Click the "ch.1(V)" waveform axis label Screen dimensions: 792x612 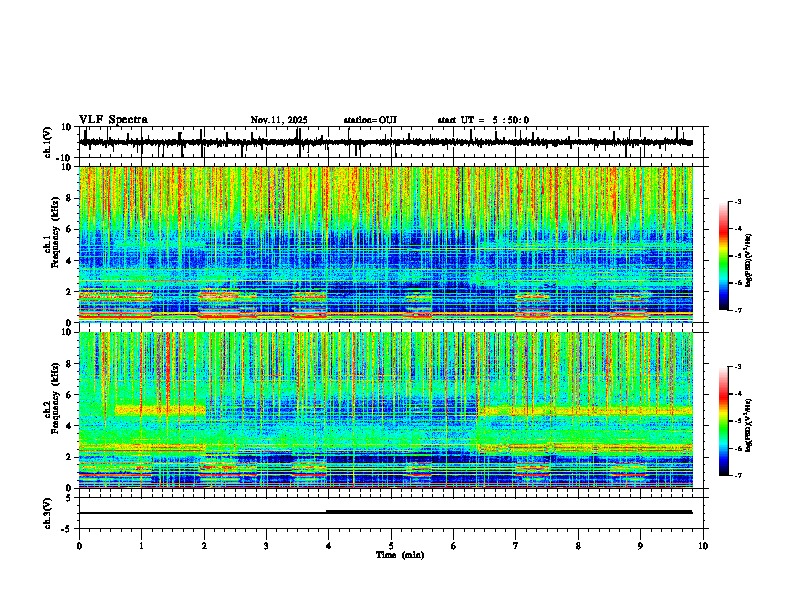coord(47,142)
